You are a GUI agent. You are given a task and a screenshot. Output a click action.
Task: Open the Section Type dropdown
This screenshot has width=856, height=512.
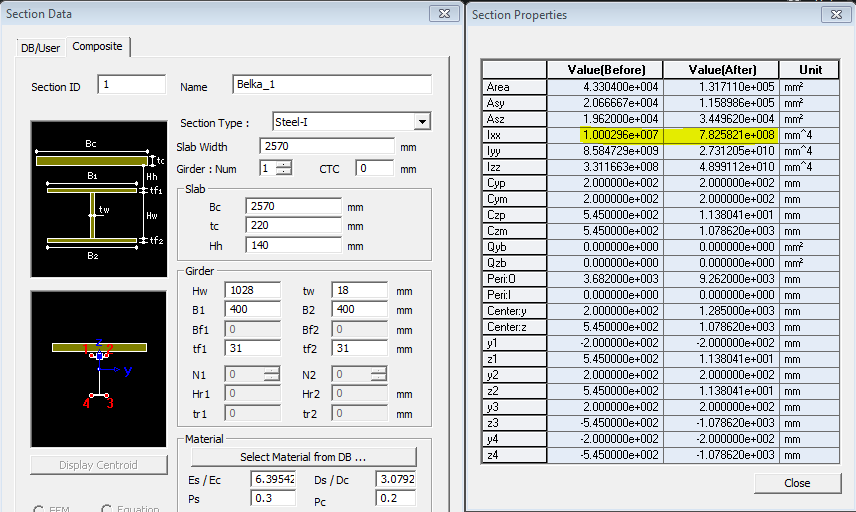point(422,122)
